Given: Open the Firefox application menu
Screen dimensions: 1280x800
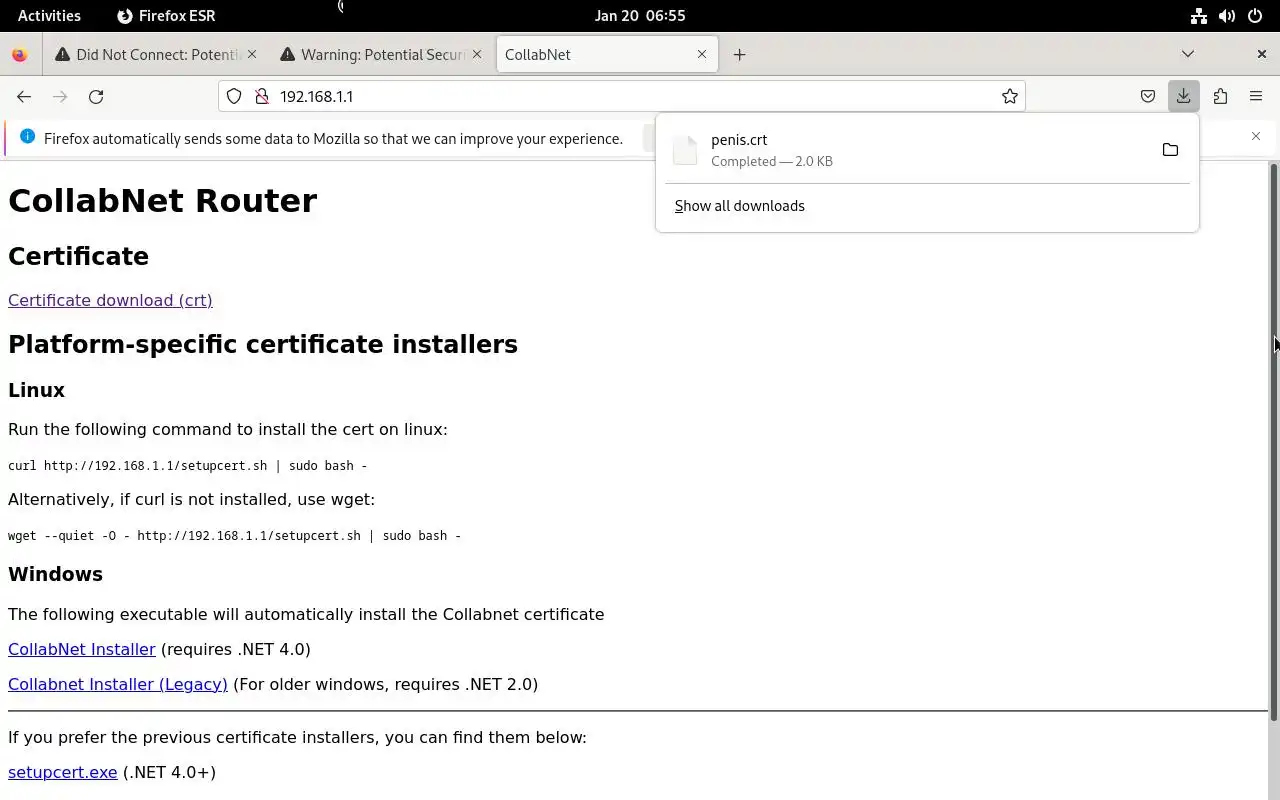Looking at the screenshot, I should (1256, 96).
